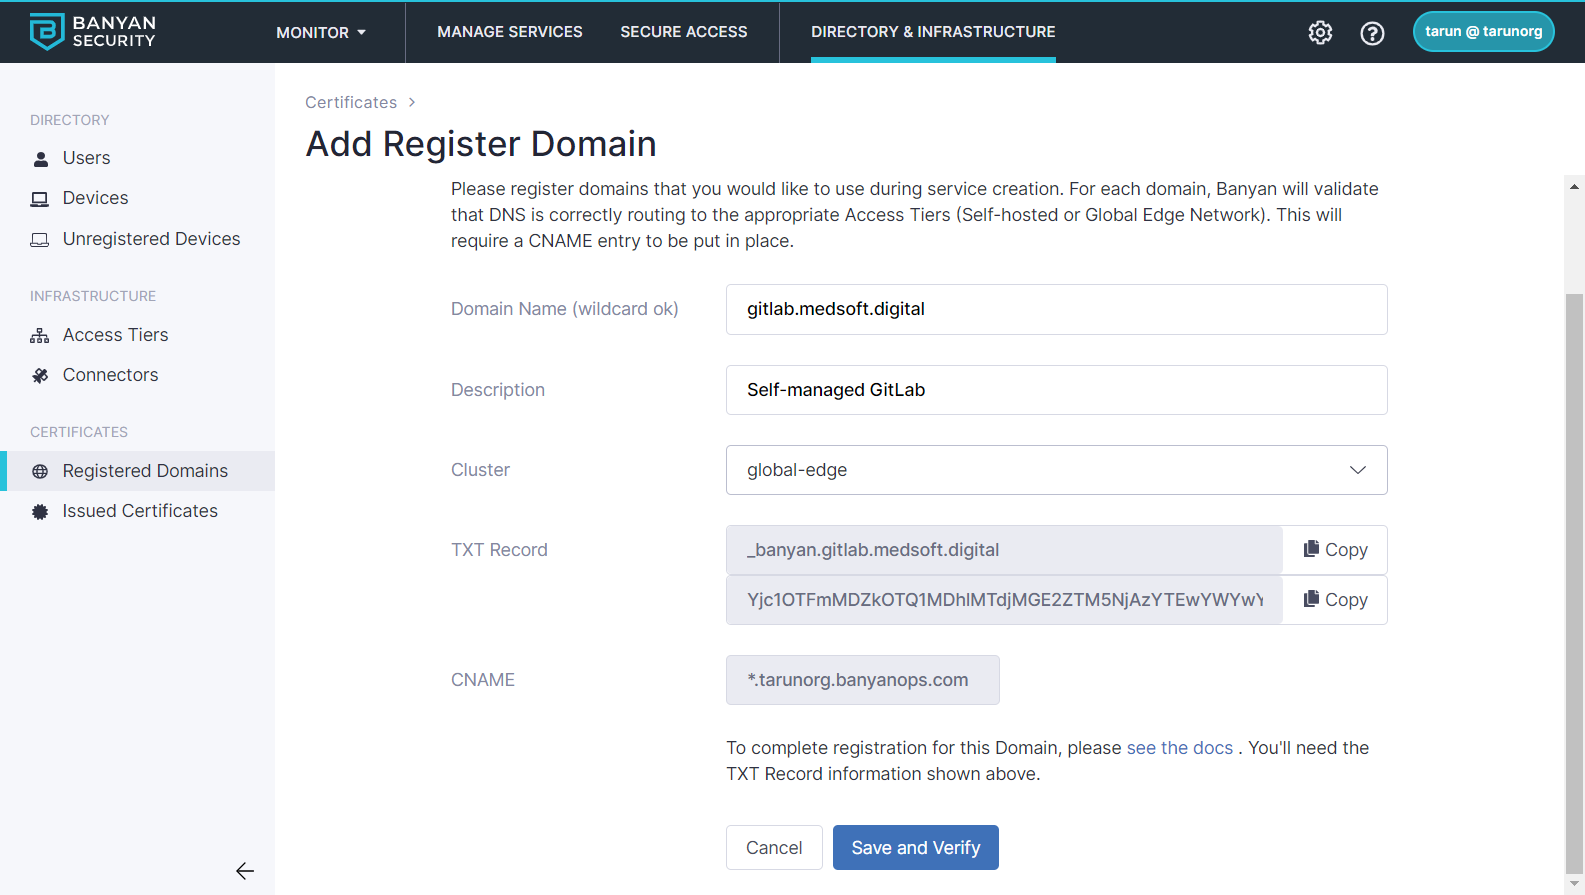1585x895 pixels.
Task: Open the Cluster global-edge dropdown
Action: (x=1056, y=470)
